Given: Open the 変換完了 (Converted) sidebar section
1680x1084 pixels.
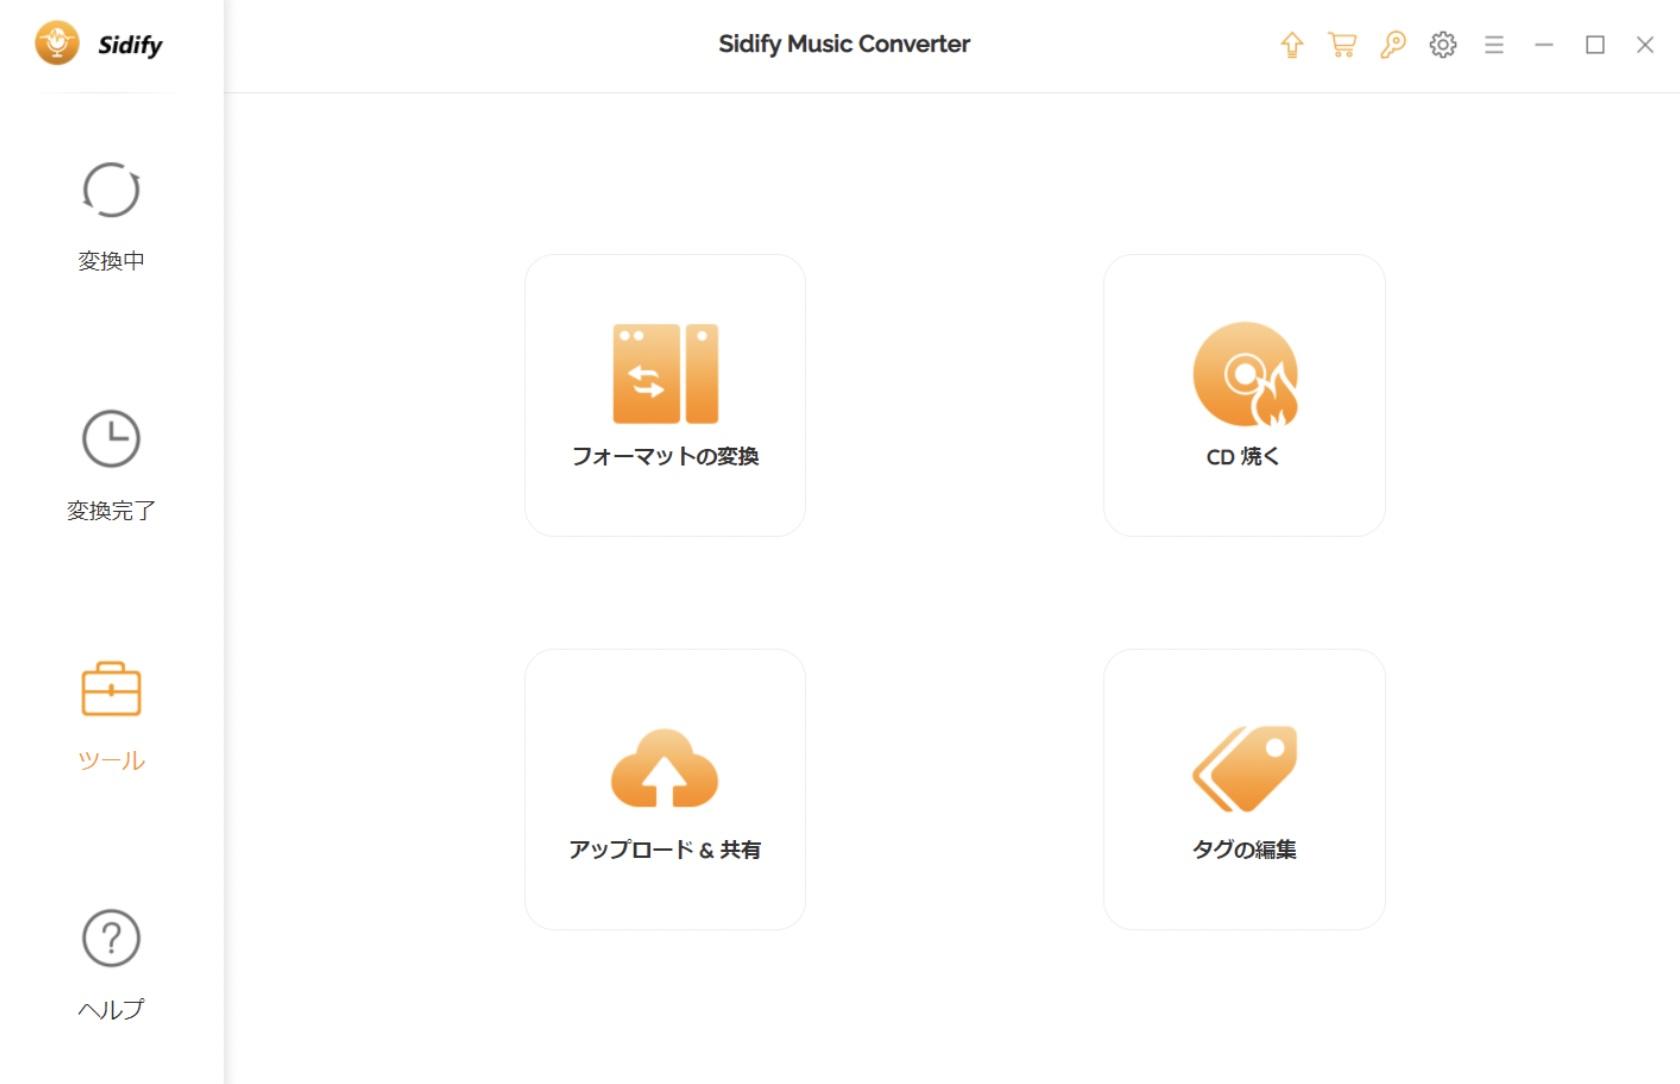Looking at the screenshot, I should pos(111,466).
